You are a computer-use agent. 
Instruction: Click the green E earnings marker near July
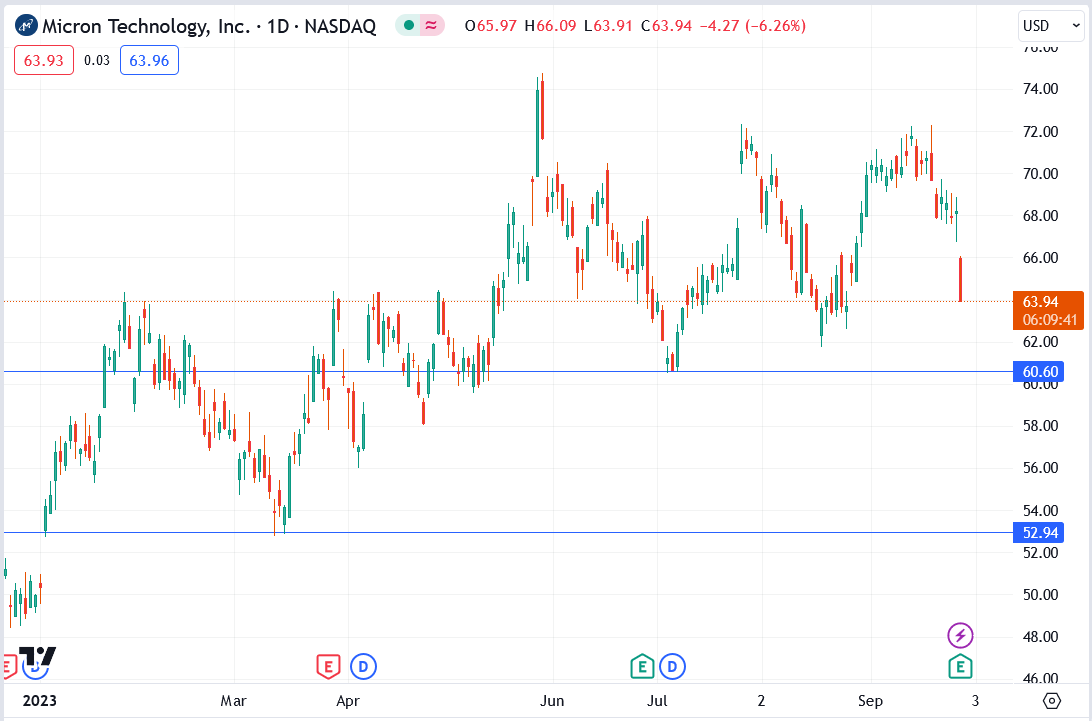pyautogui.click(x=642, y=667)
